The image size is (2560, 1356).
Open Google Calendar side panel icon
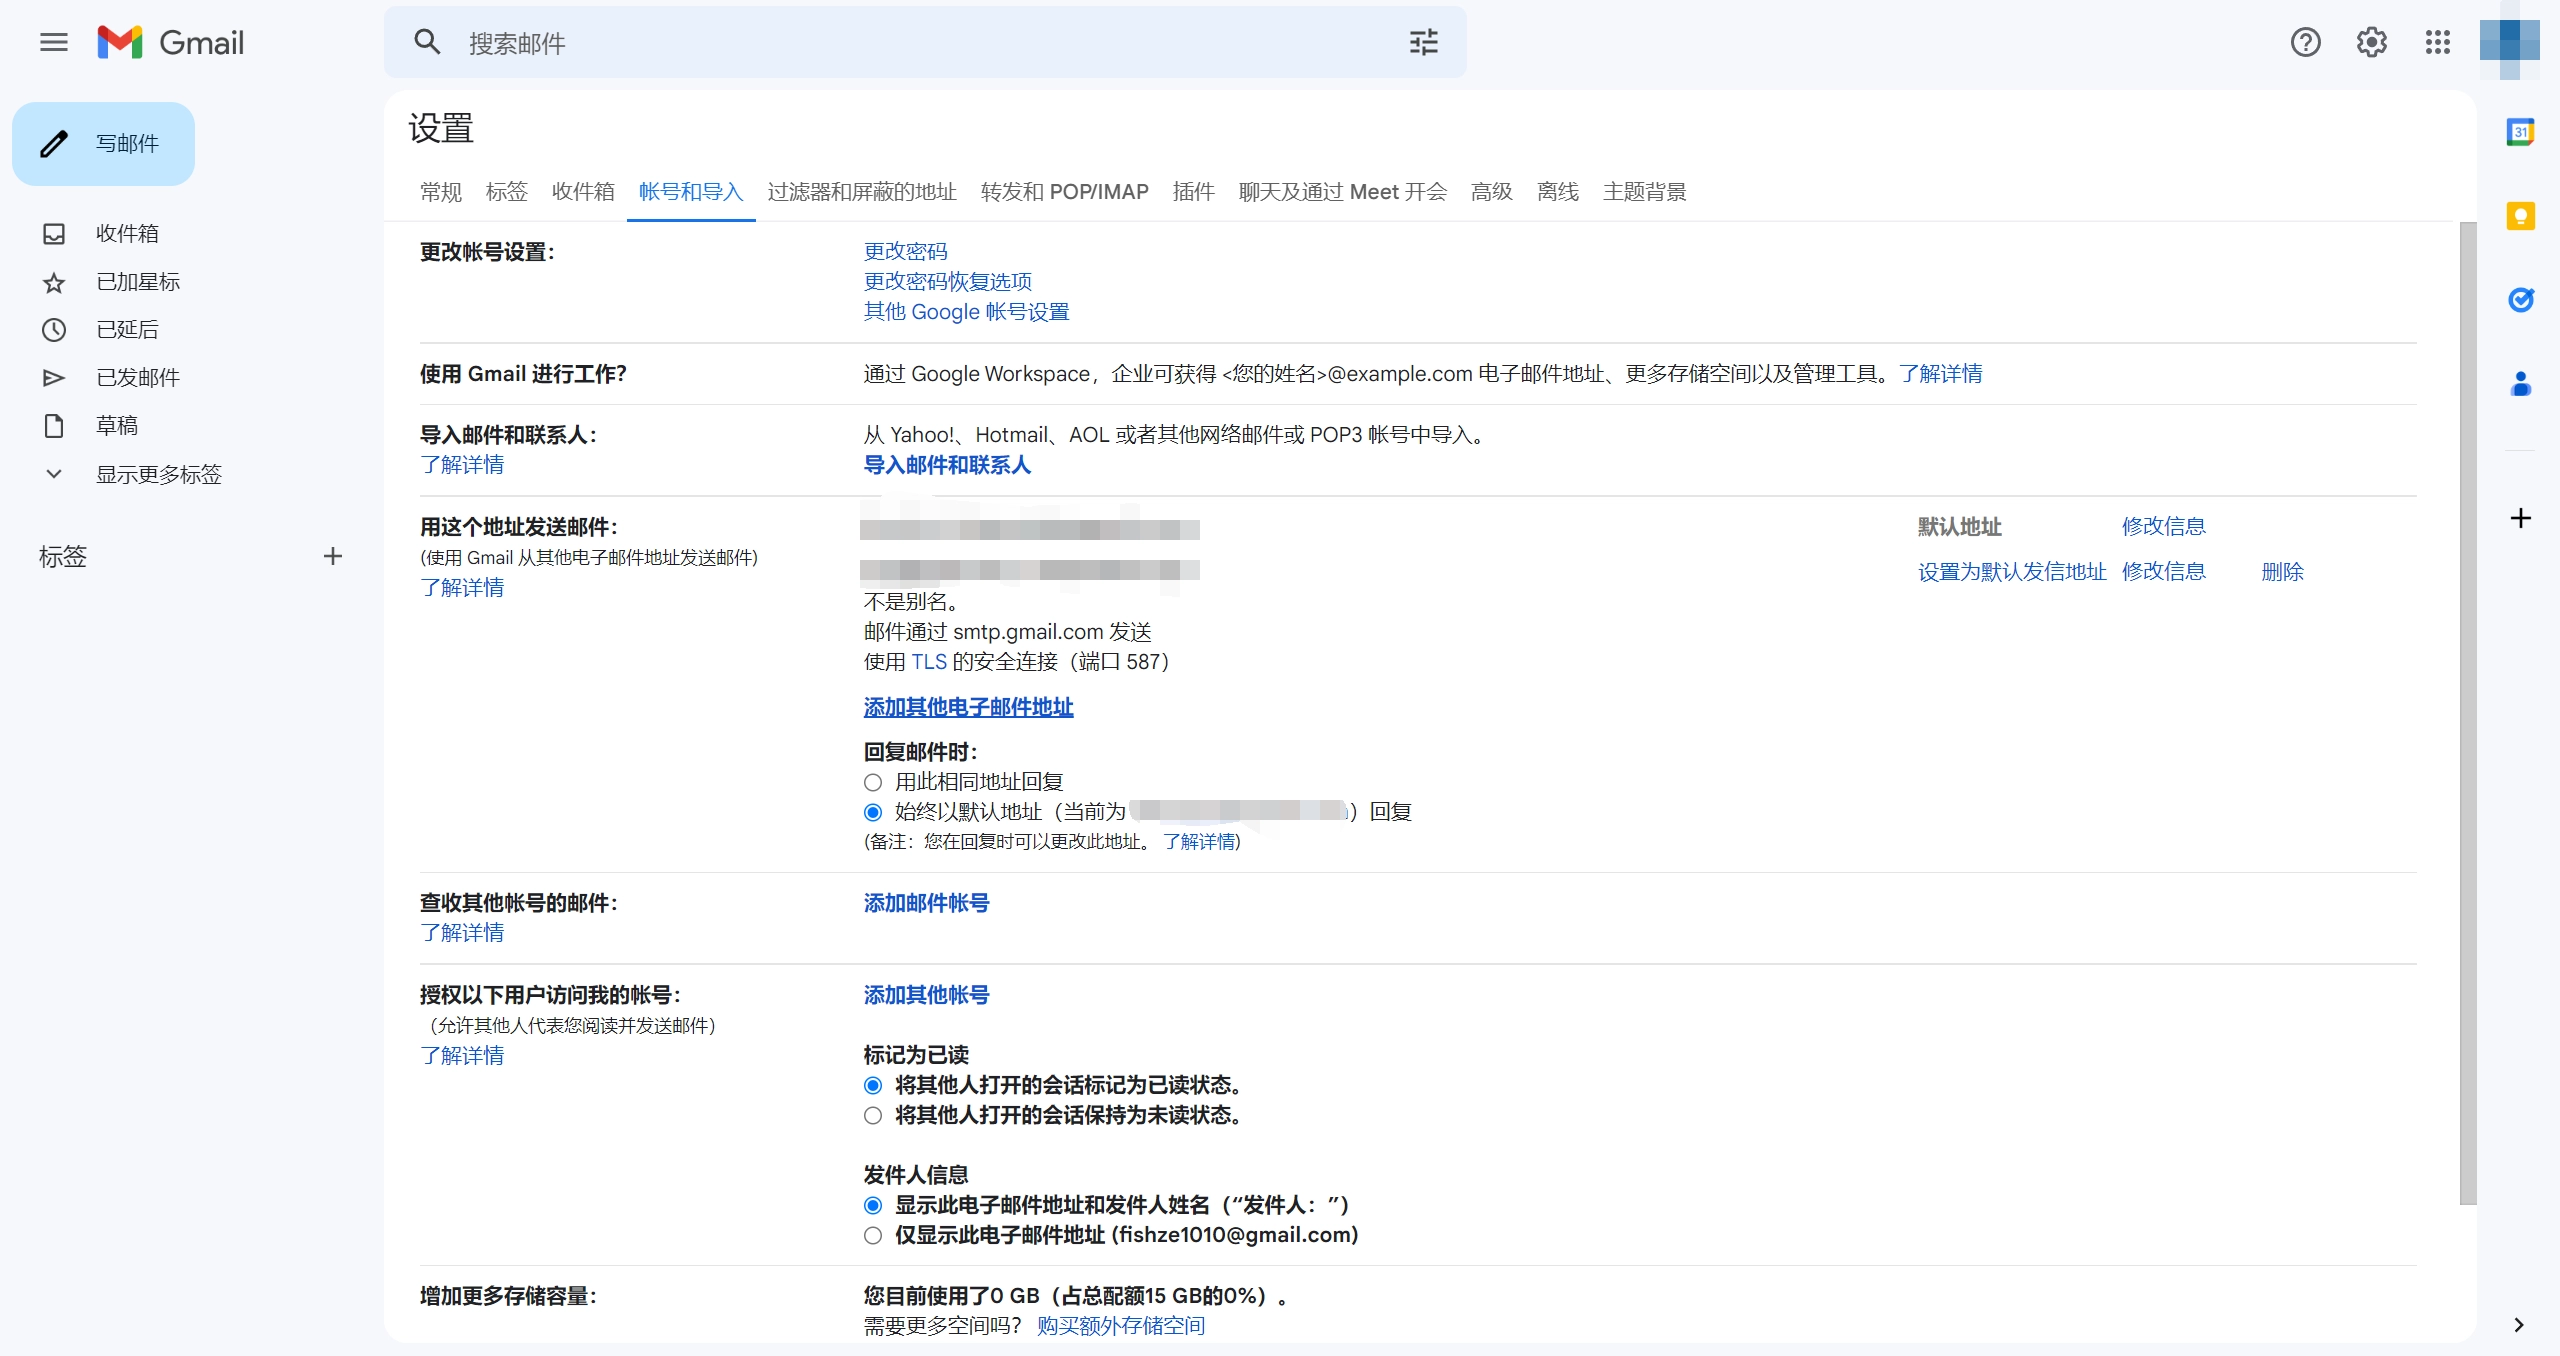tap(2520, 132)
